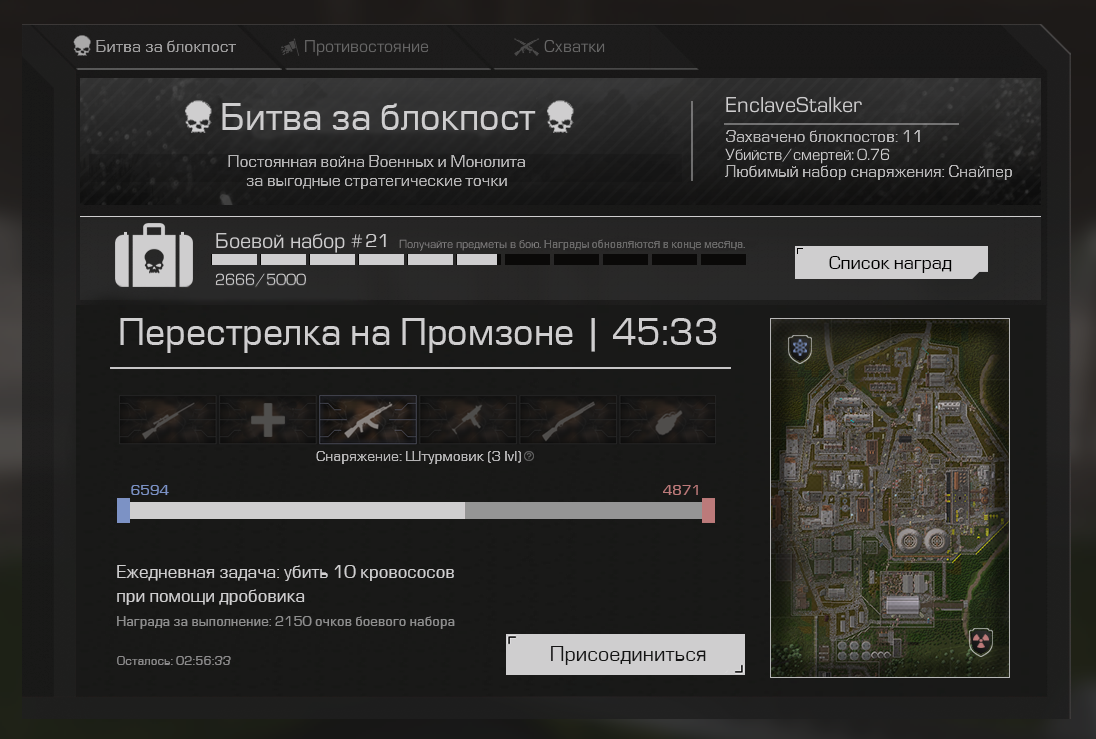Viewport: 1096px width, 739px height.
Task: Click the snowflake faction shield on map
Action: point(800,348)
